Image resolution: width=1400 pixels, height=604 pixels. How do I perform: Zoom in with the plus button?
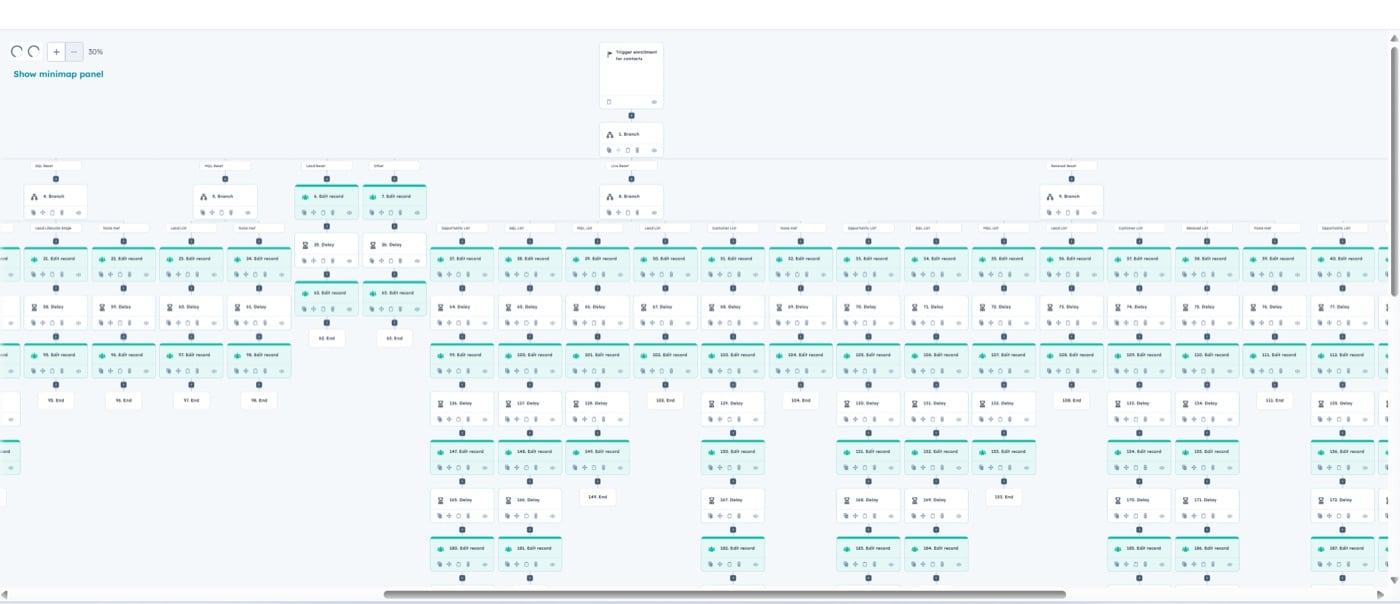56,52
